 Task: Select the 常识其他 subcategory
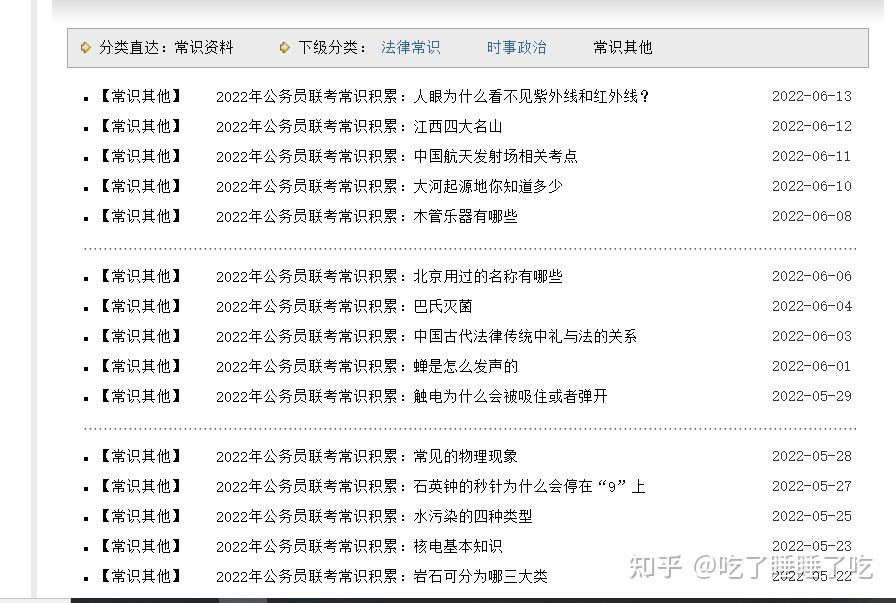tap(623, 47)
